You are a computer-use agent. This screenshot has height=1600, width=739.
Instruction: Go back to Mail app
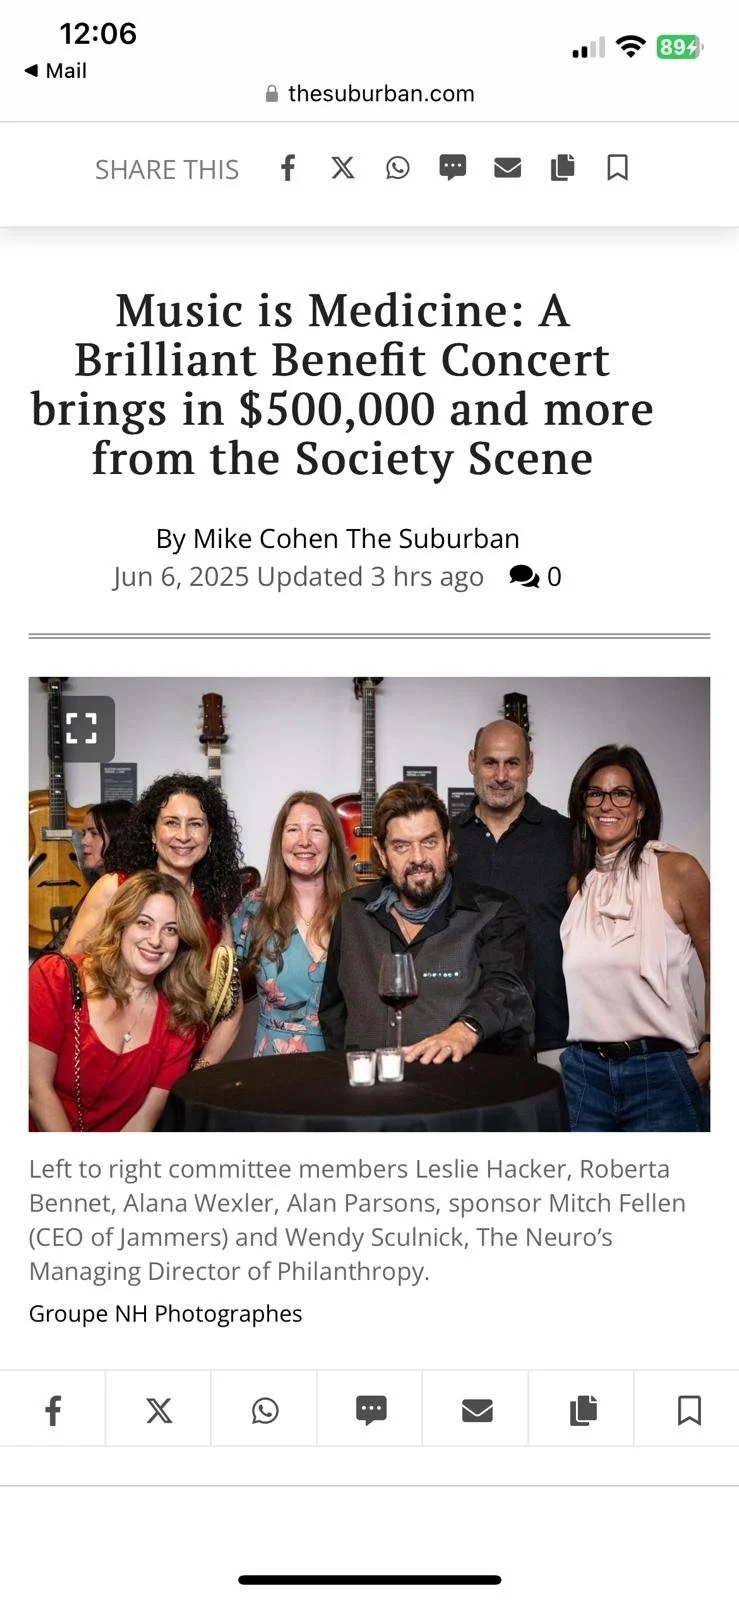coord(55,71)
